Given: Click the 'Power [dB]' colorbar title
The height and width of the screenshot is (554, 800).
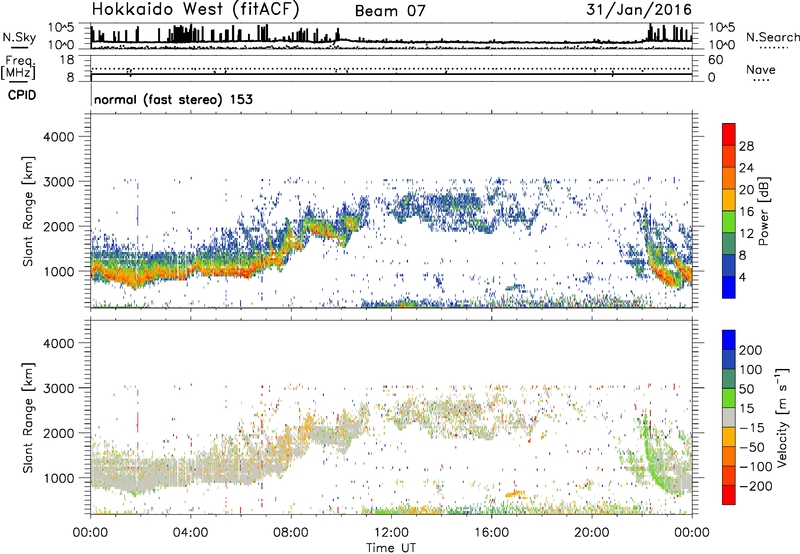Looking at the screenshot, I should click(764, 211).
